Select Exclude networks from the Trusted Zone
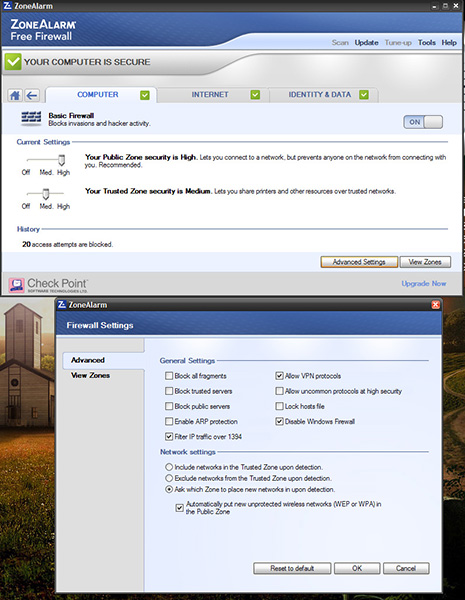 coord(169,478)
